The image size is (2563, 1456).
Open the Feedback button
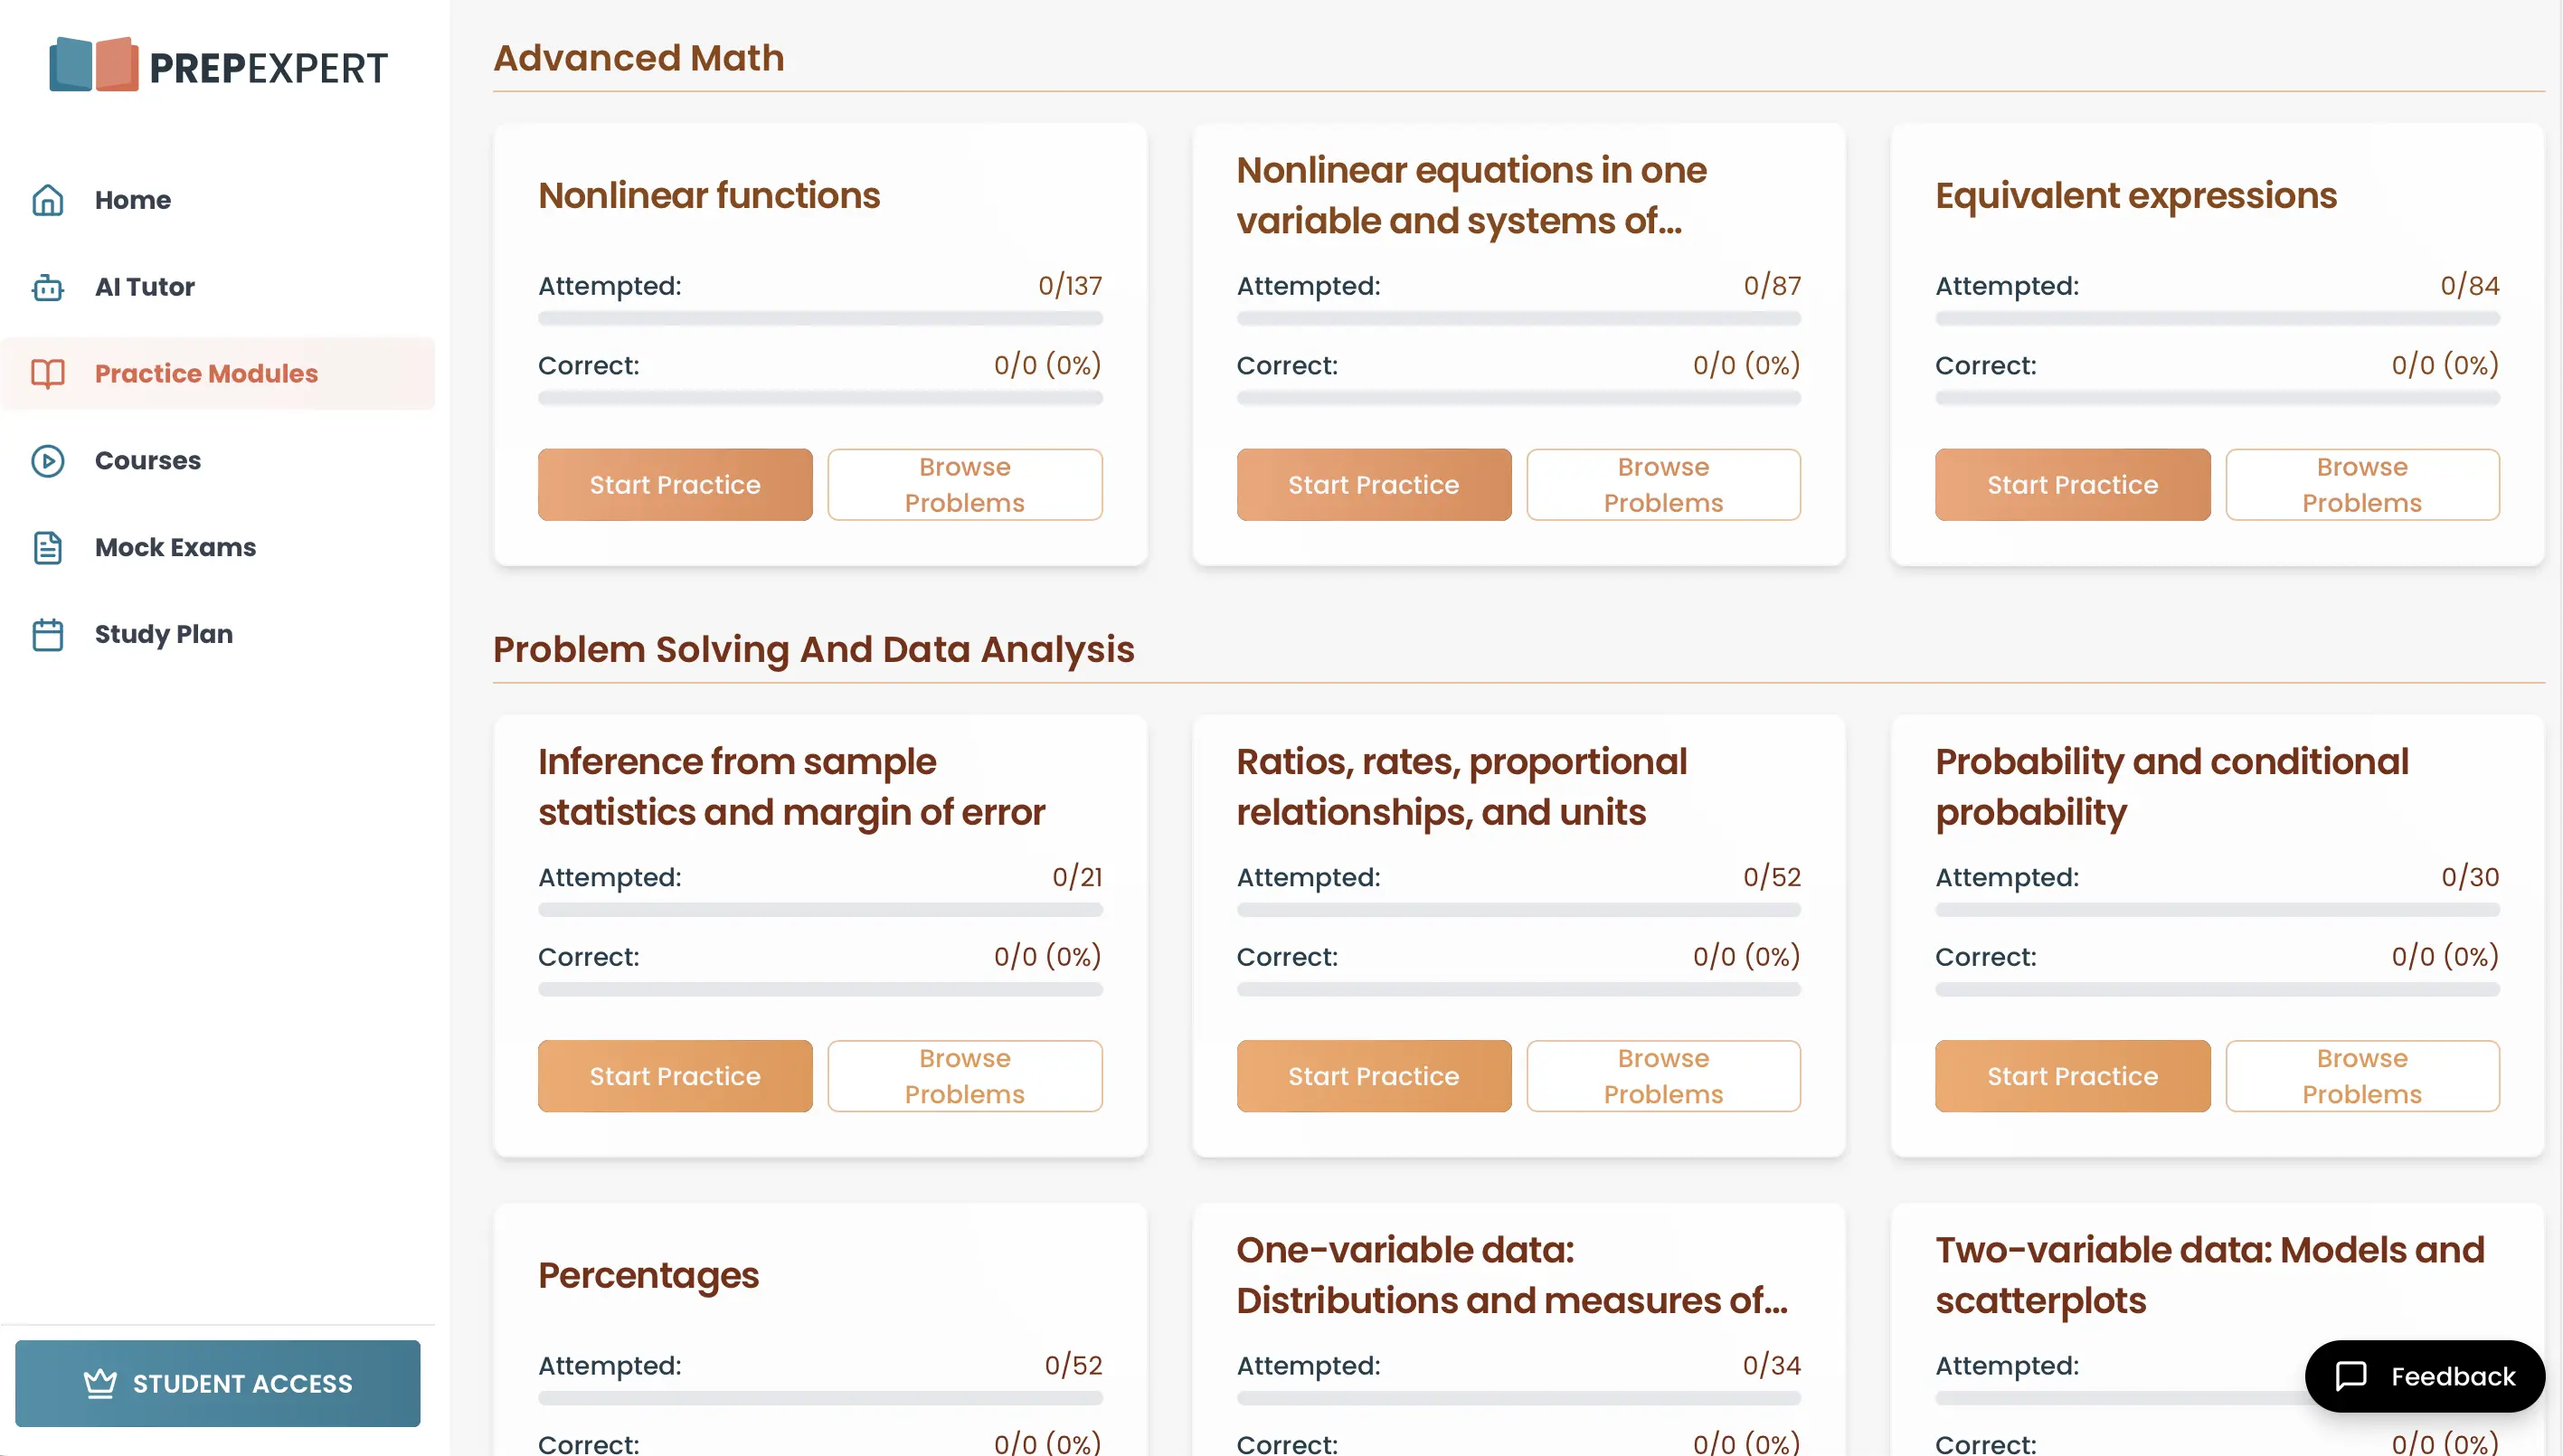tap(2425, 1377)
